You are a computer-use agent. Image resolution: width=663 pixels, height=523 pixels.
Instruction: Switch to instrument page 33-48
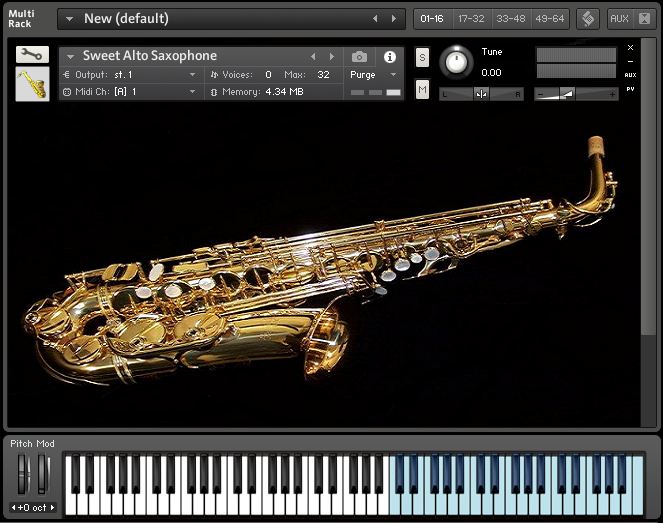[x=511, y=19]
